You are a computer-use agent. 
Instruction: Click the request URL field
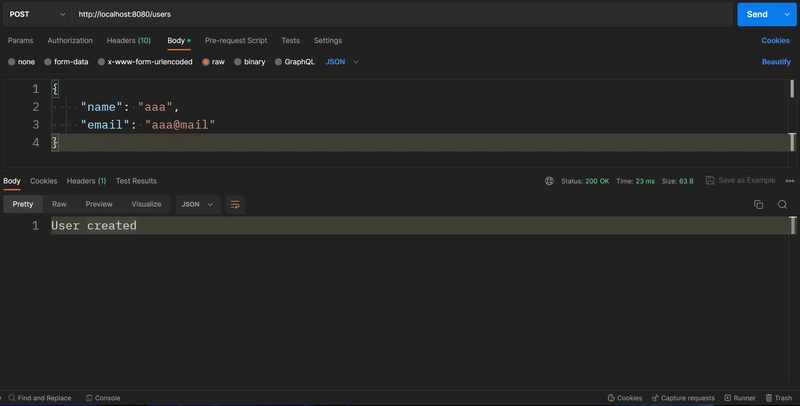pos(402,14)
